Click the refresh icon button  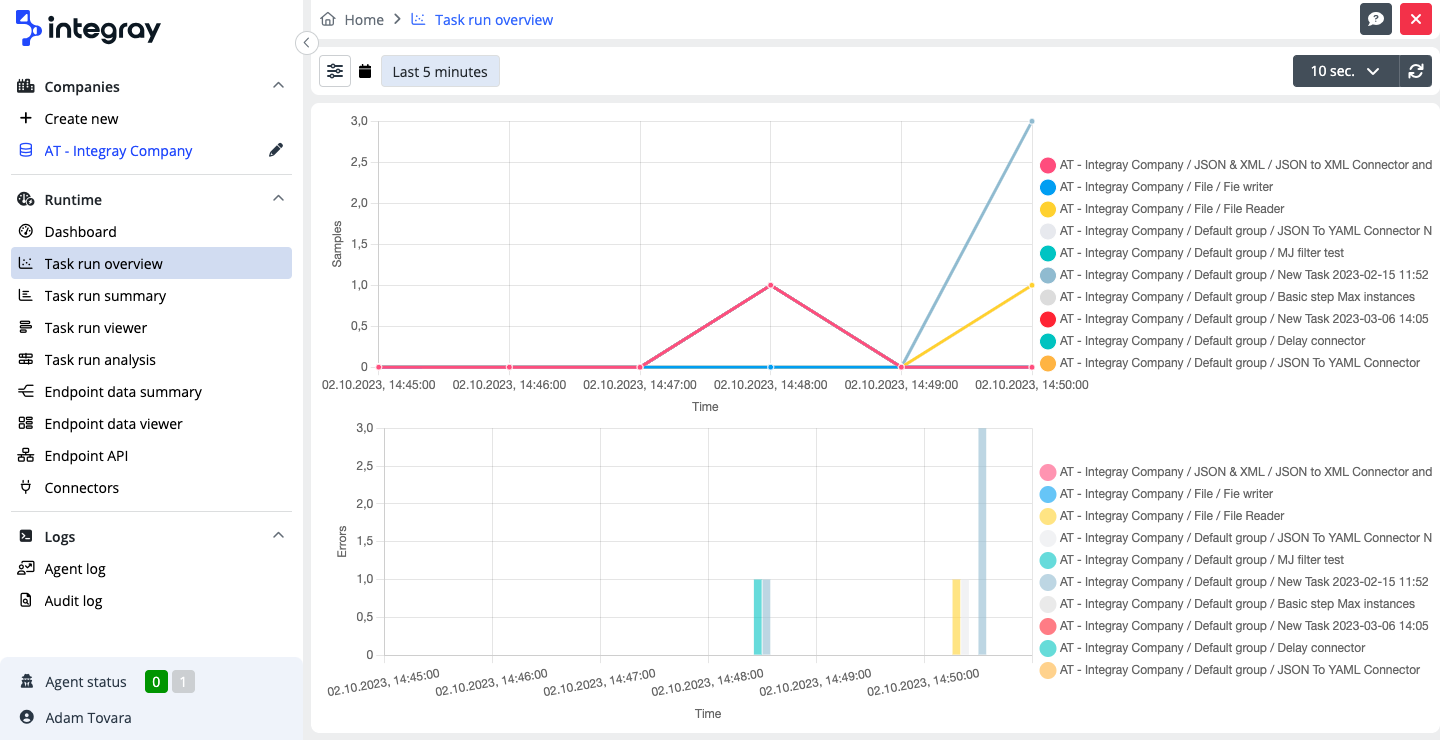pos(1415,71)
